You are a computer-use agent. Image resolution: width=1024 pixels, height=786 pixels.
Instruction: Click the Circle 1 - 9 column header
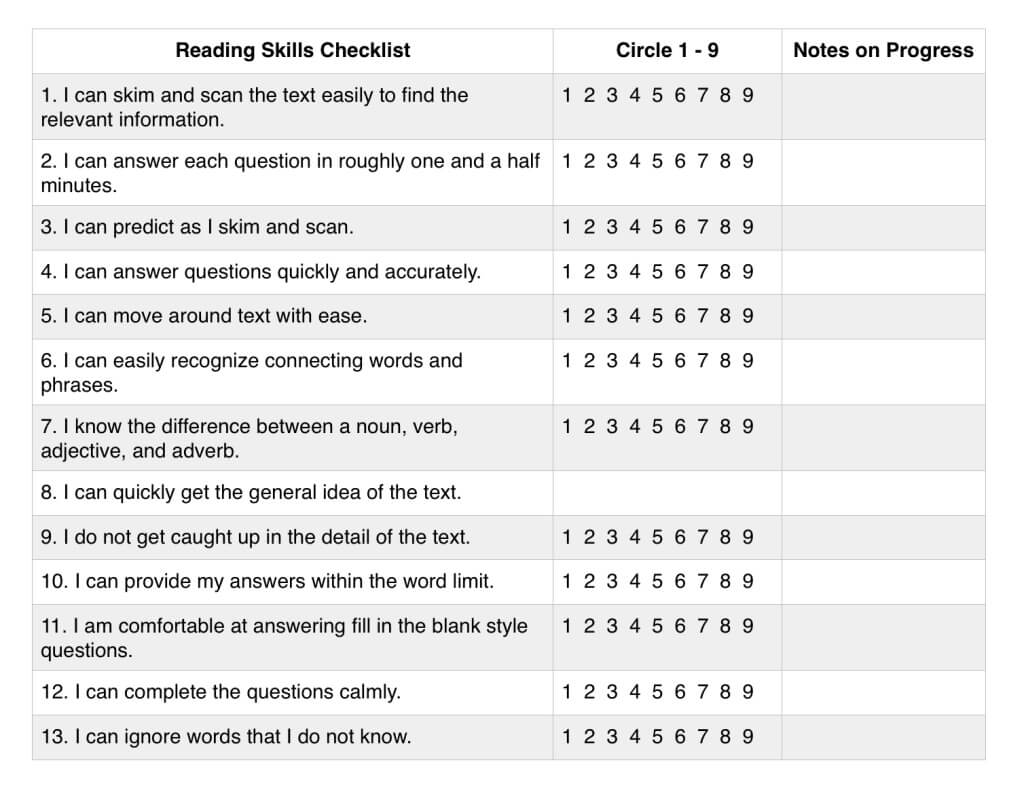(x=667, y=50)
